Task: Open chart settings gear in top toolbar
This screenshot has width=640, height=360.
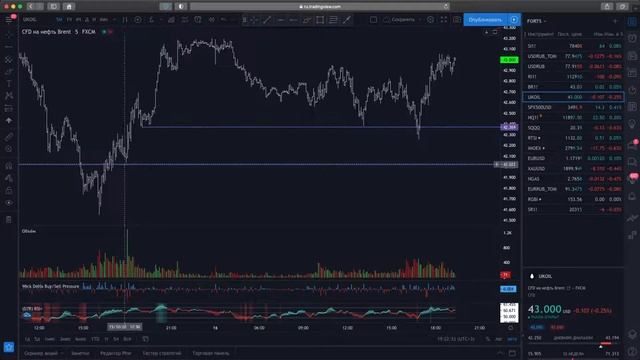Action: pyautogui.click(x=430, y=20)
